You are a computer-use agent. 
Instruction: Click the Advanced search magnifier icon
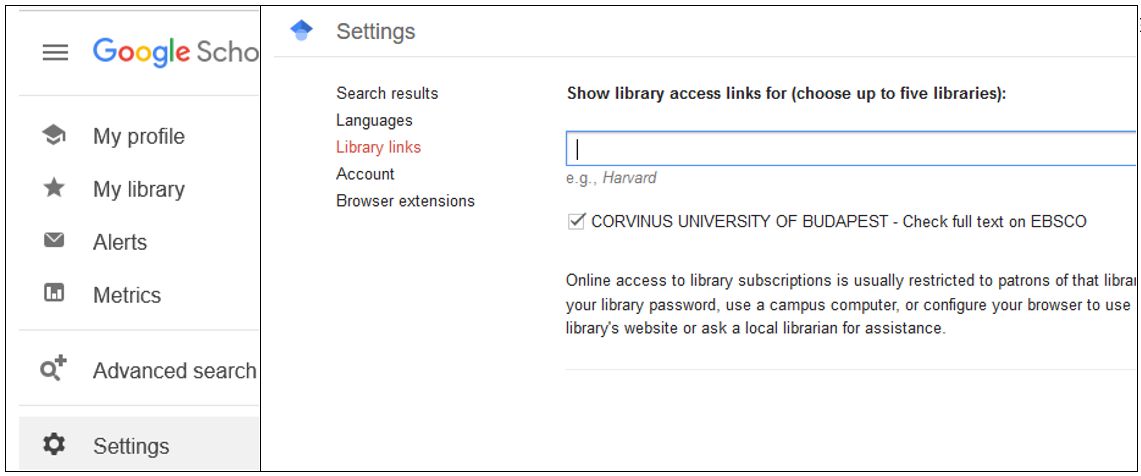pyautogui.click(x=54, y=370)
